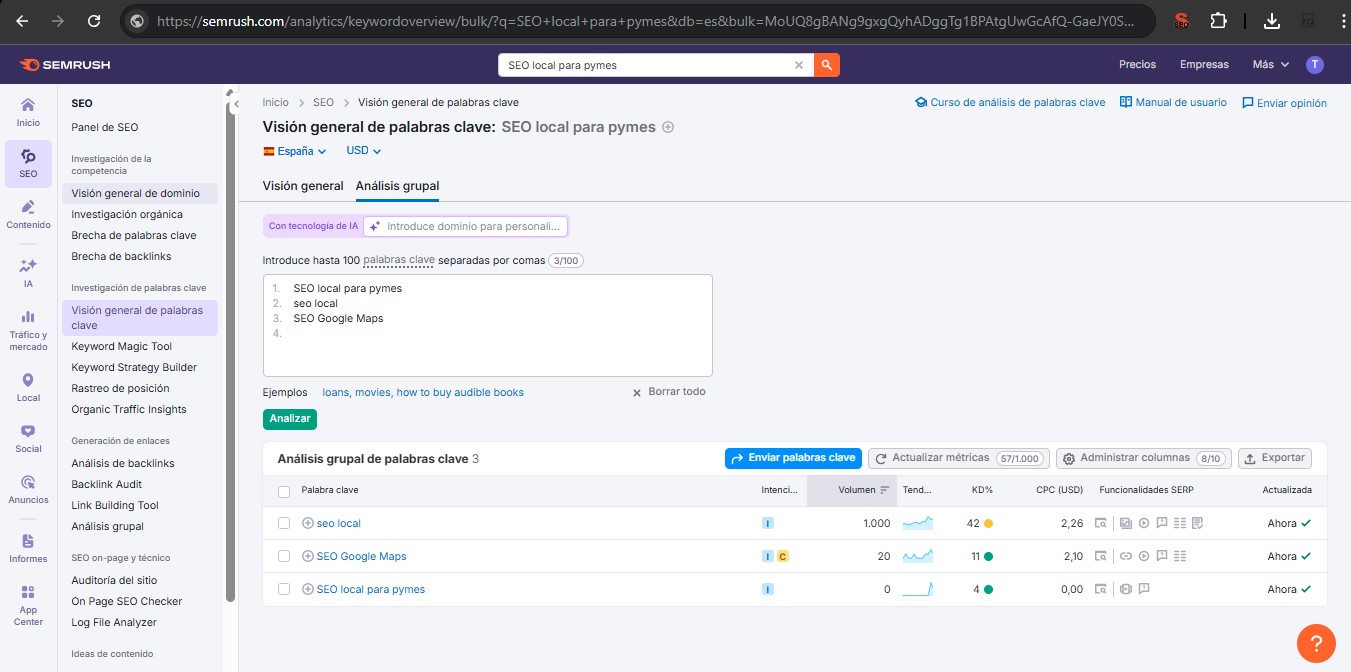Screen dimensions: 1351x672
Task: Check the box for 'seo local' row
Action: (x=284, y=523)
